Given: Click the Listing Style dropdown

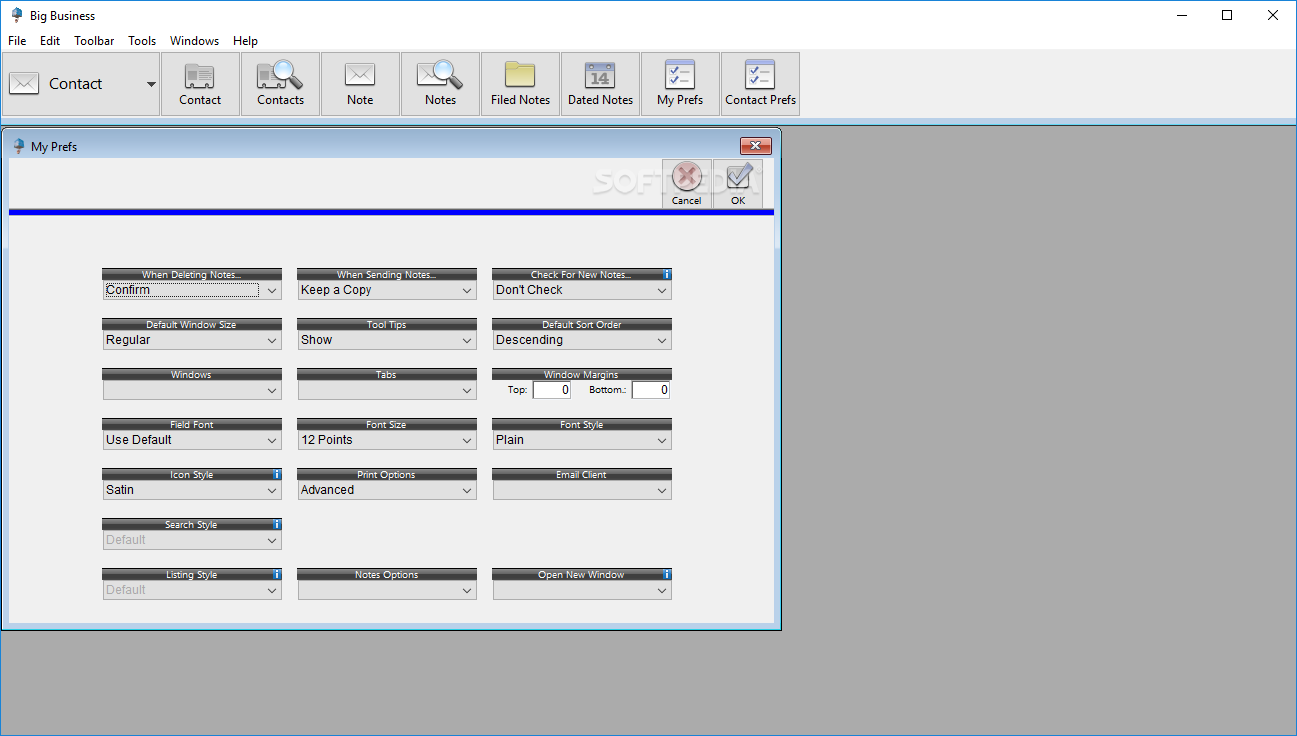Looking at the screenshot, I should 192,590.
